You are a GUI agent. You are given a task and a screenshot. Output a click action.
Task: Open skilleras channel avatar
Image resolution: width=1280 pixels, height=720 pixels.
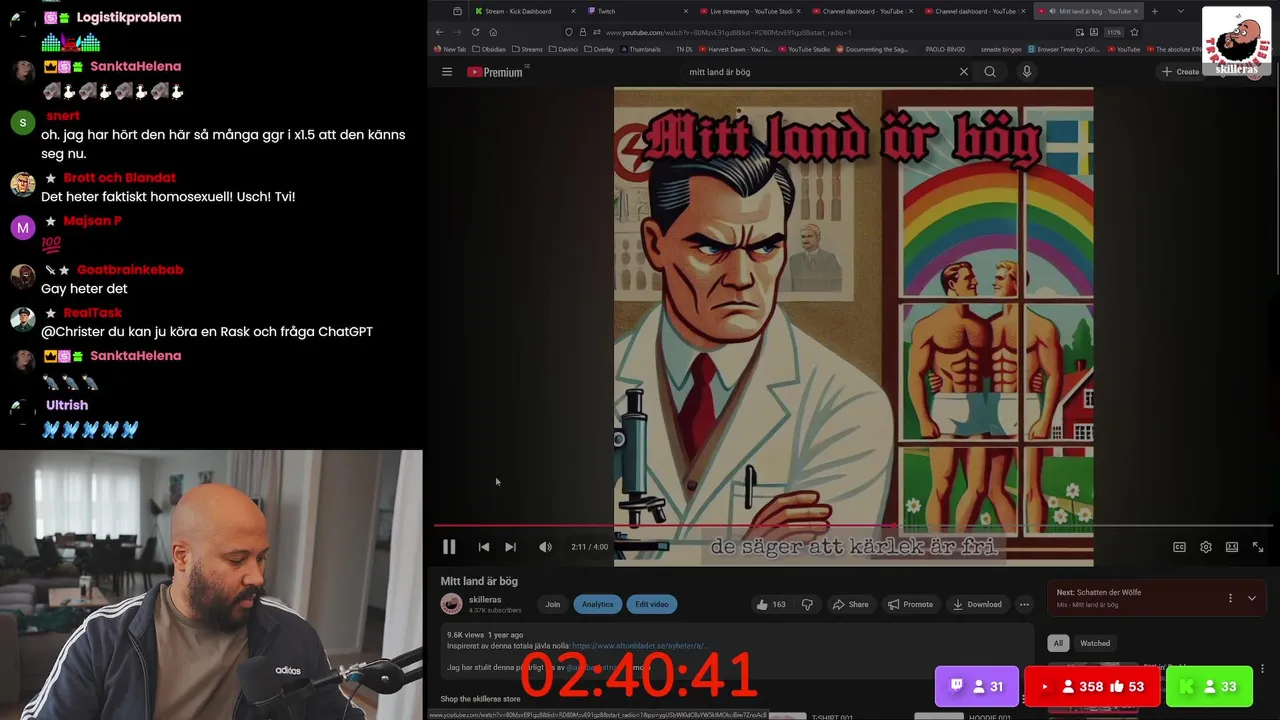(452, 604)
